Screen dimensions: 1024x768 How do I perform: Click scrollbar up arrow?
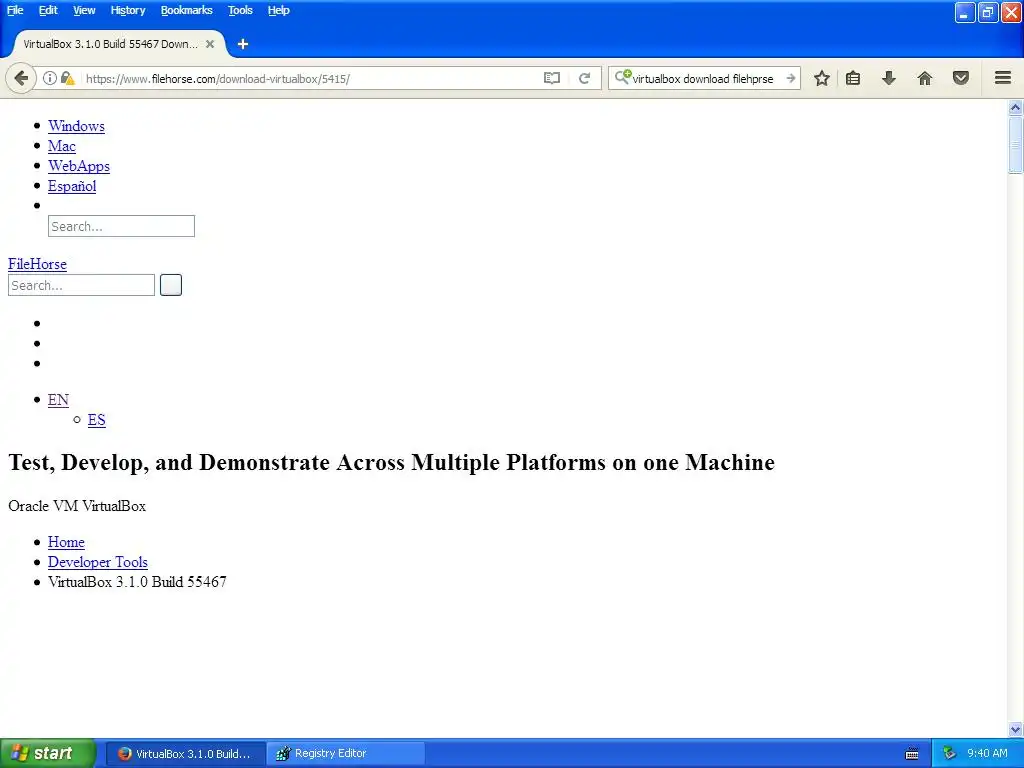click(1016, 107)
